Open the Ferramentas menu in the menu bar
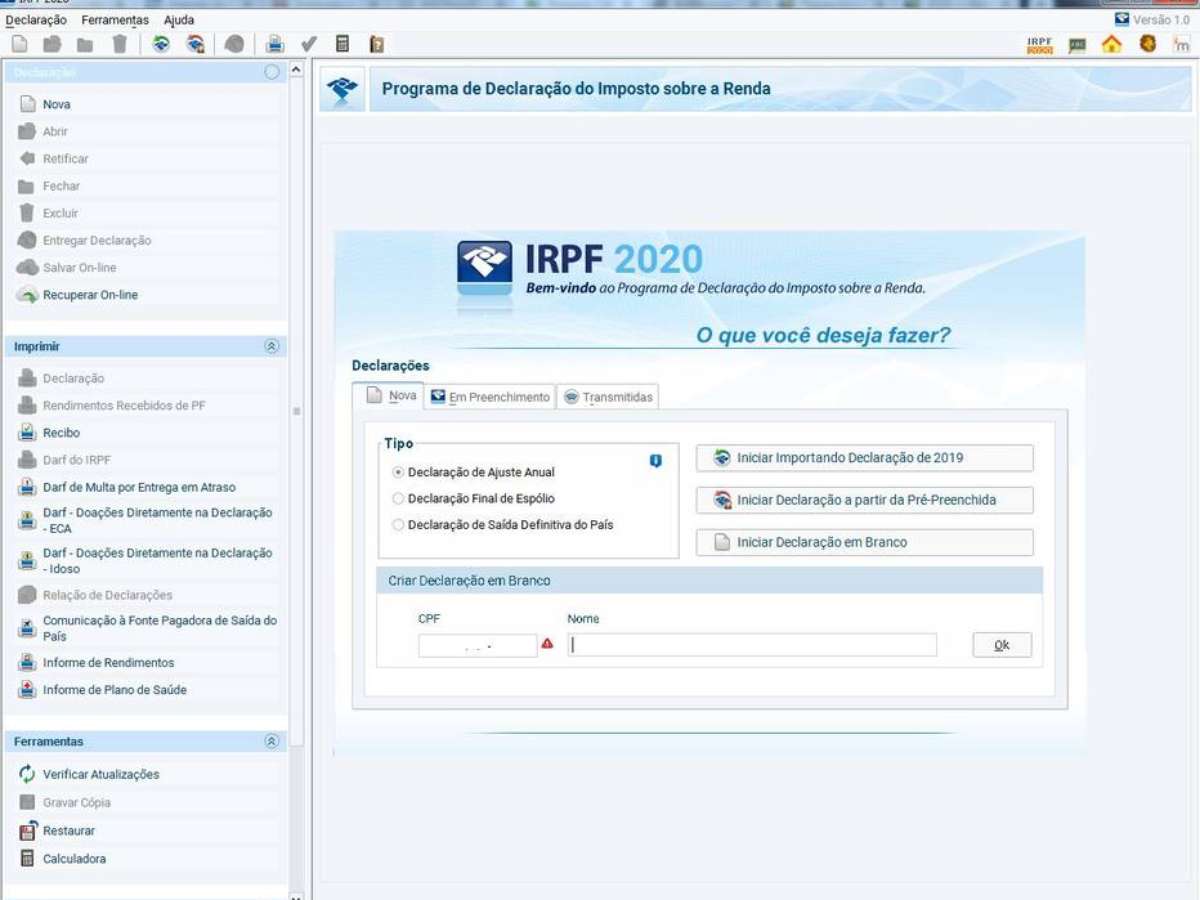The image size is (1200, 900). 115,20
